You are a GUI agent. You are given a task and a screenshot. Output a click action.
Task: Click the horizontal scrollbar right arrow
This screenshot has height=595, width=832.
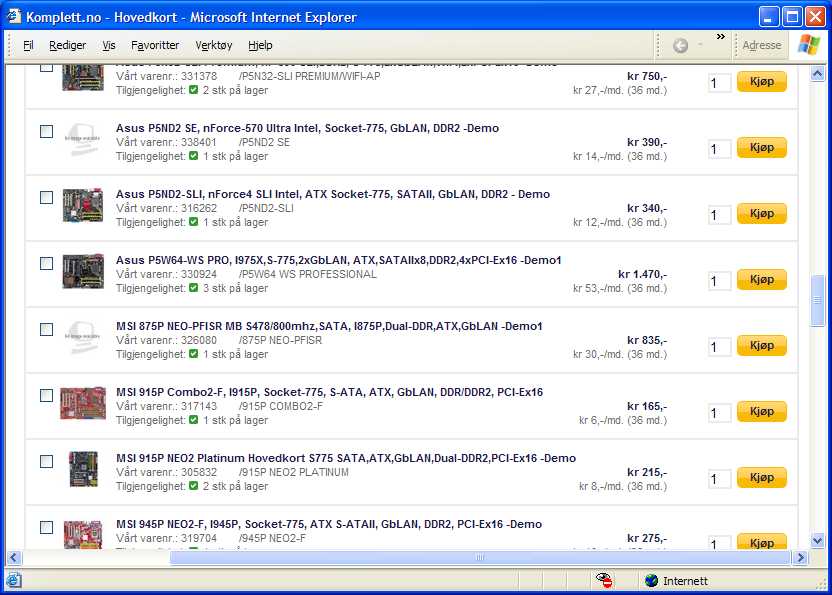click(x=800, y=557)
